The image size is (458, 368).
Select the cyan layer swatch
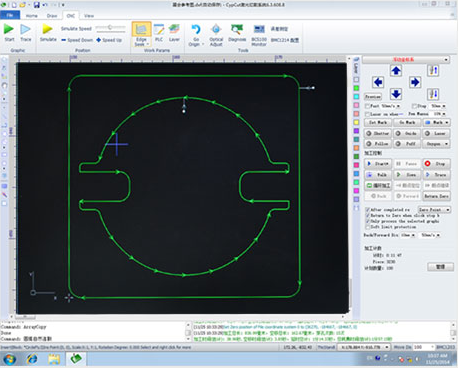point(356,97)
